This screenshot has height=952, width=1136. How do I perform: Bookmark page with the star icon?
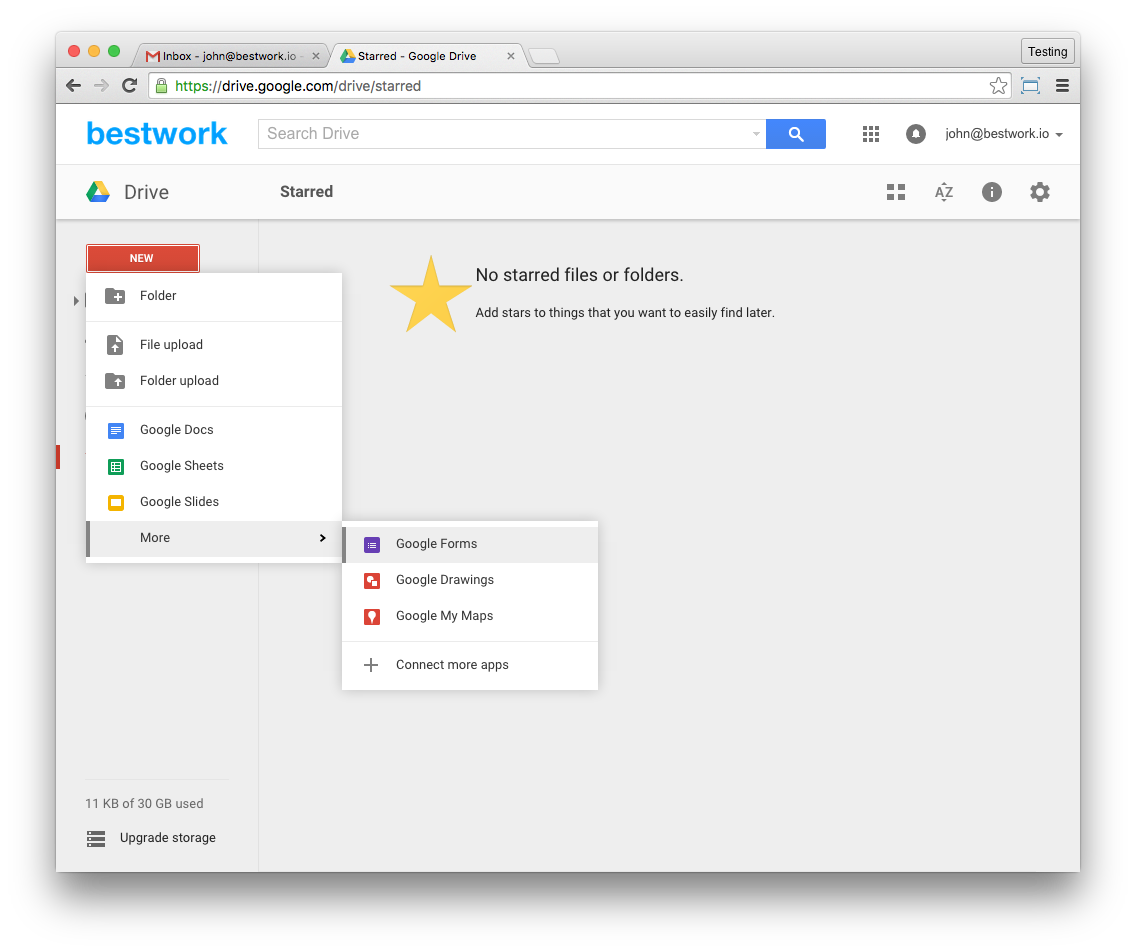[x=998, y=85]
